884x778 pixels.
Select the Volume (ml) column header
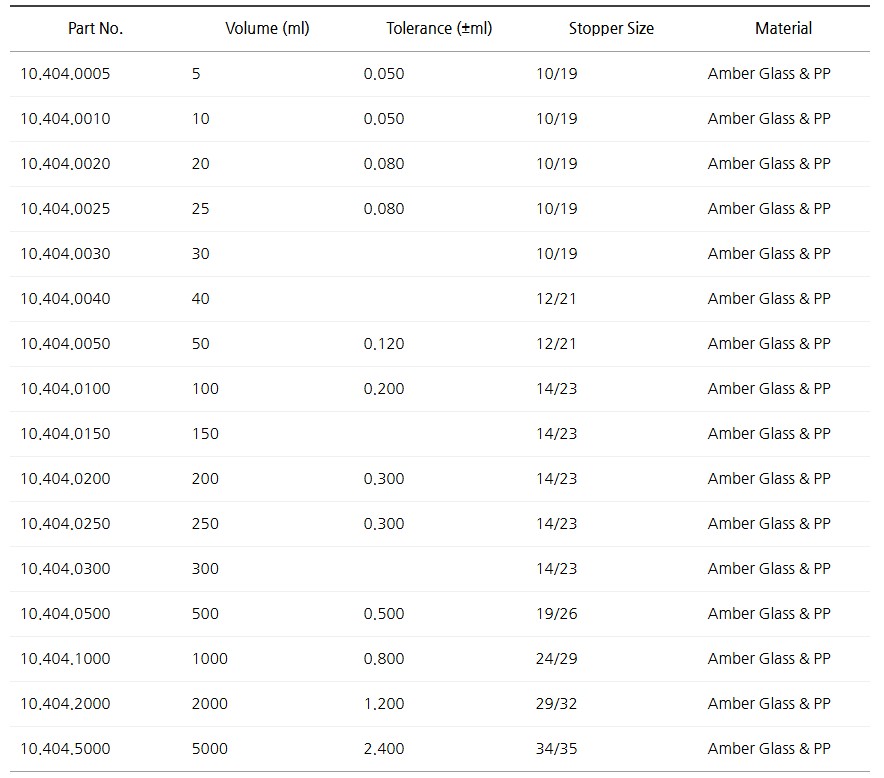tap(267, 28)
